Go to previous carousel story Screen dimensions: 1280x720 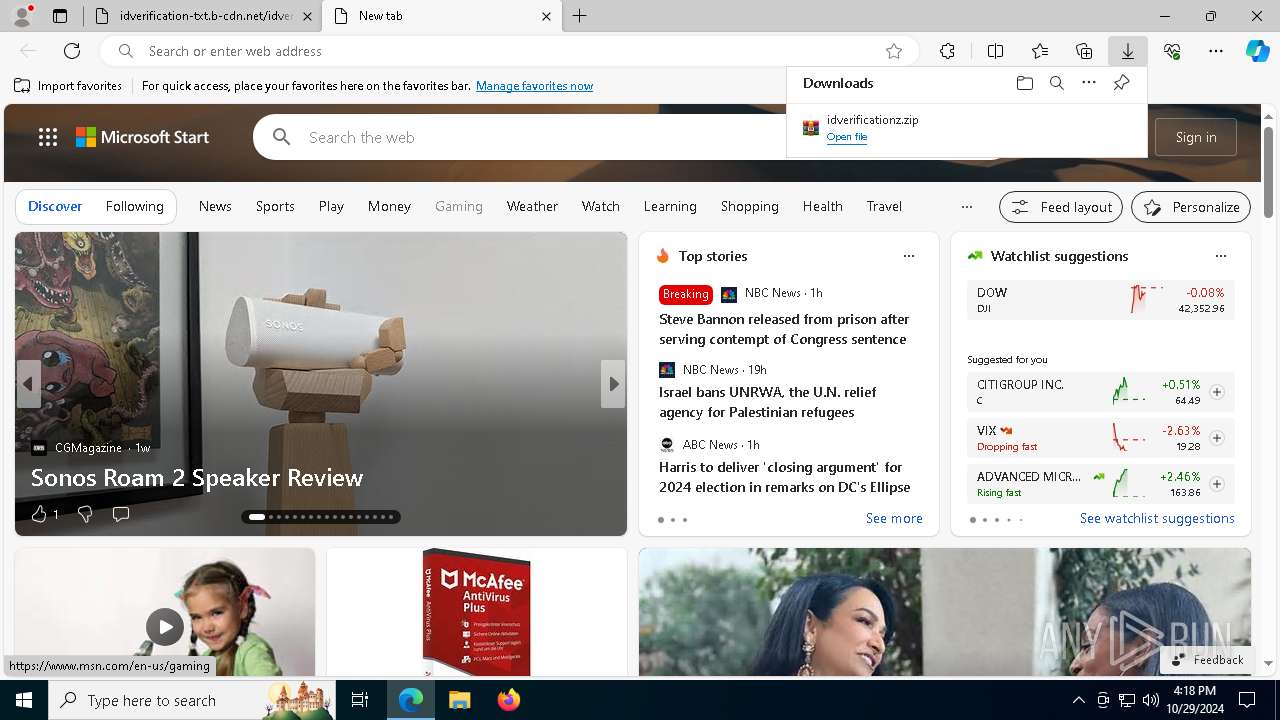(x=29, y=384)
